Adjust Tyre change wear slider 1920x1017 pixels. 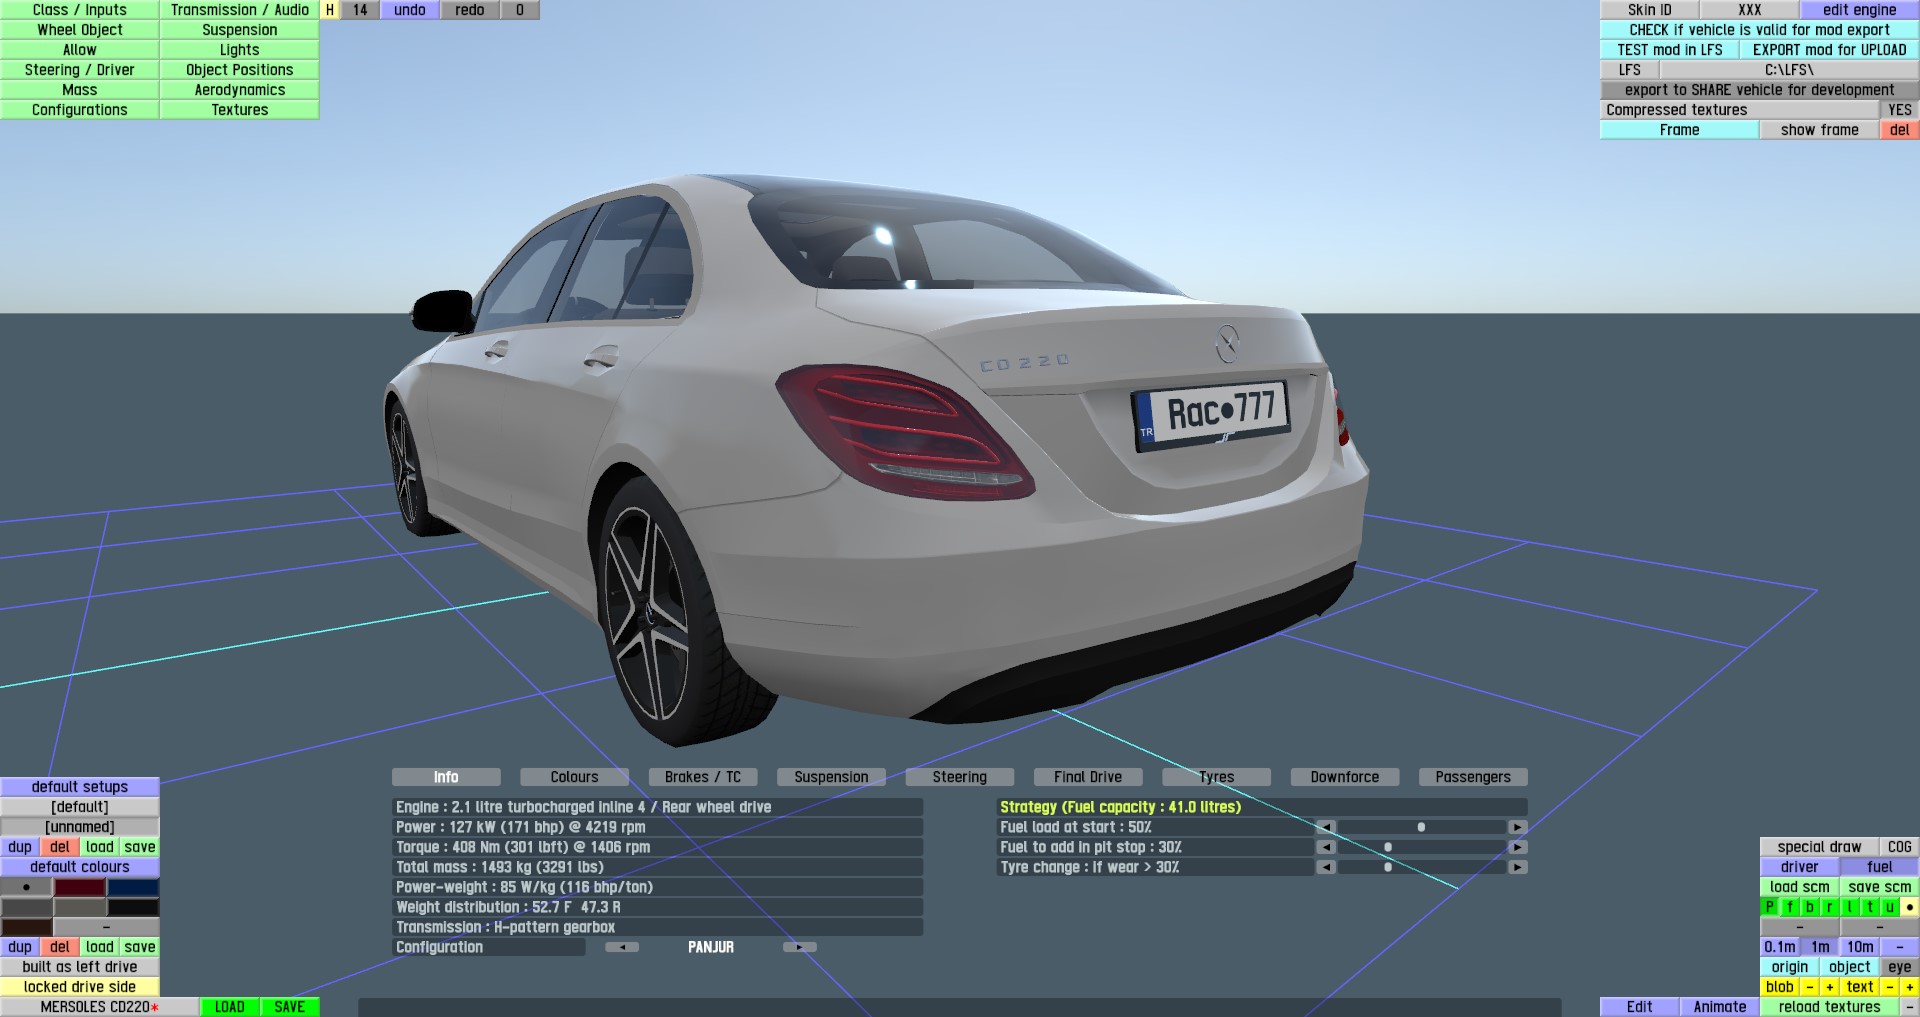1422,867
